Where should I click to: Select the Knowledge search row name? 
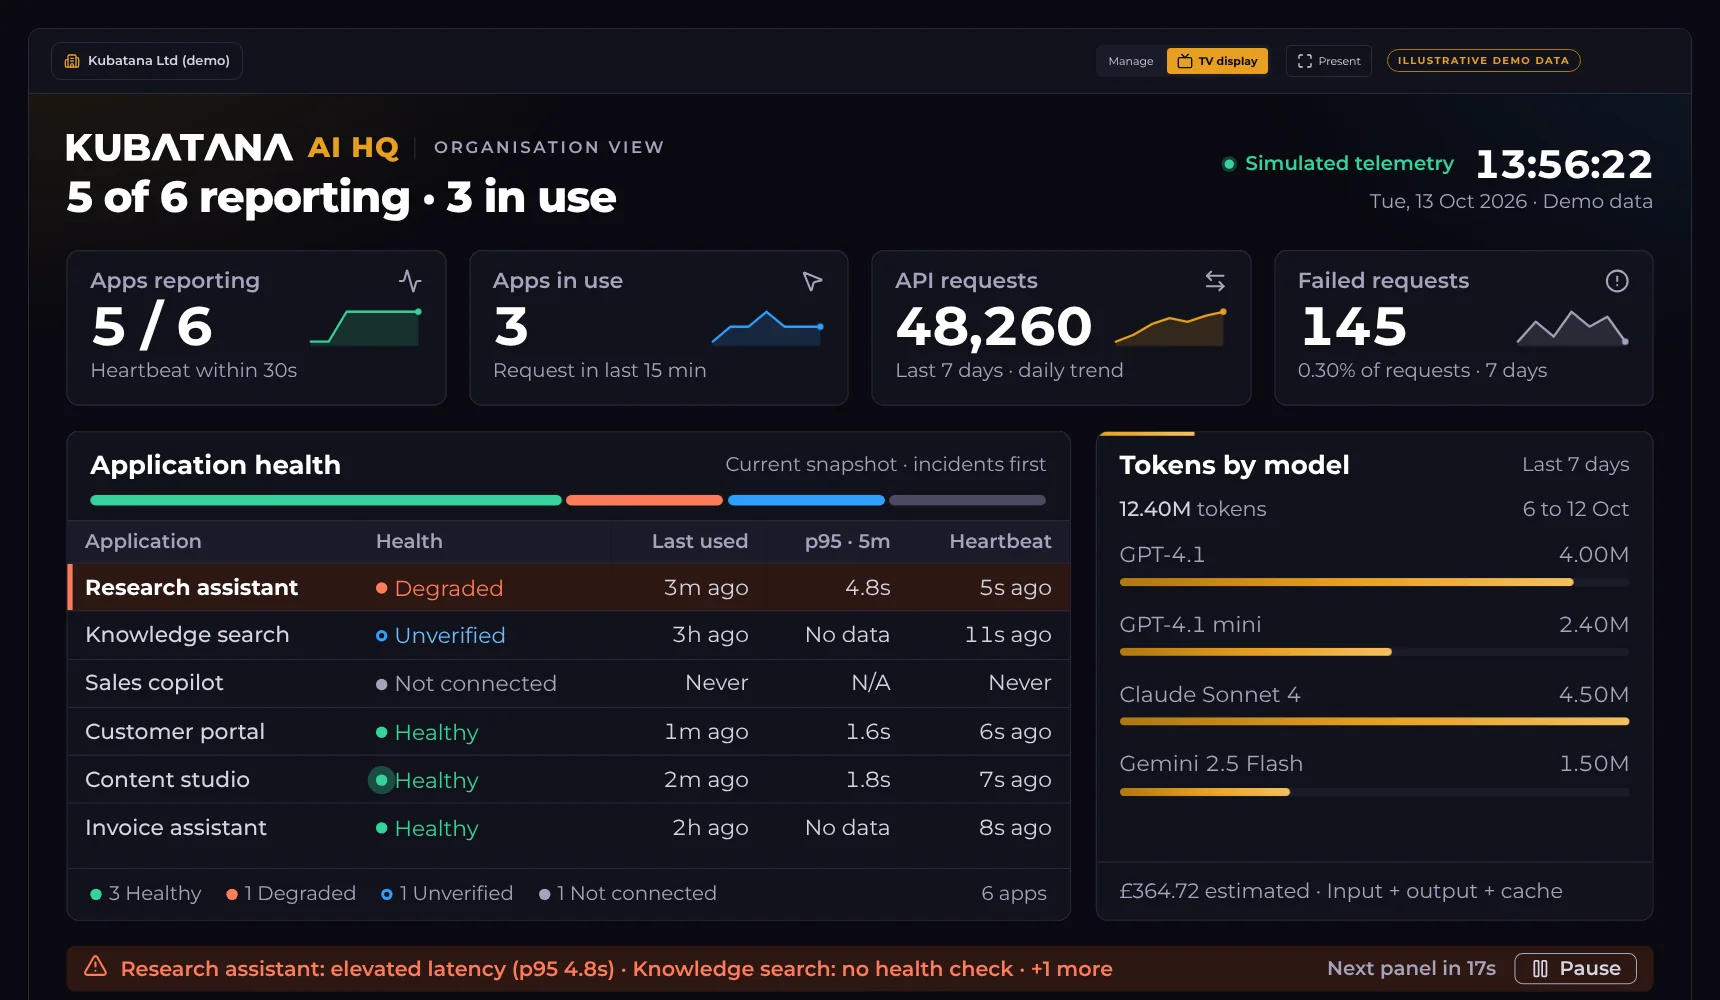tap(187, 635)
